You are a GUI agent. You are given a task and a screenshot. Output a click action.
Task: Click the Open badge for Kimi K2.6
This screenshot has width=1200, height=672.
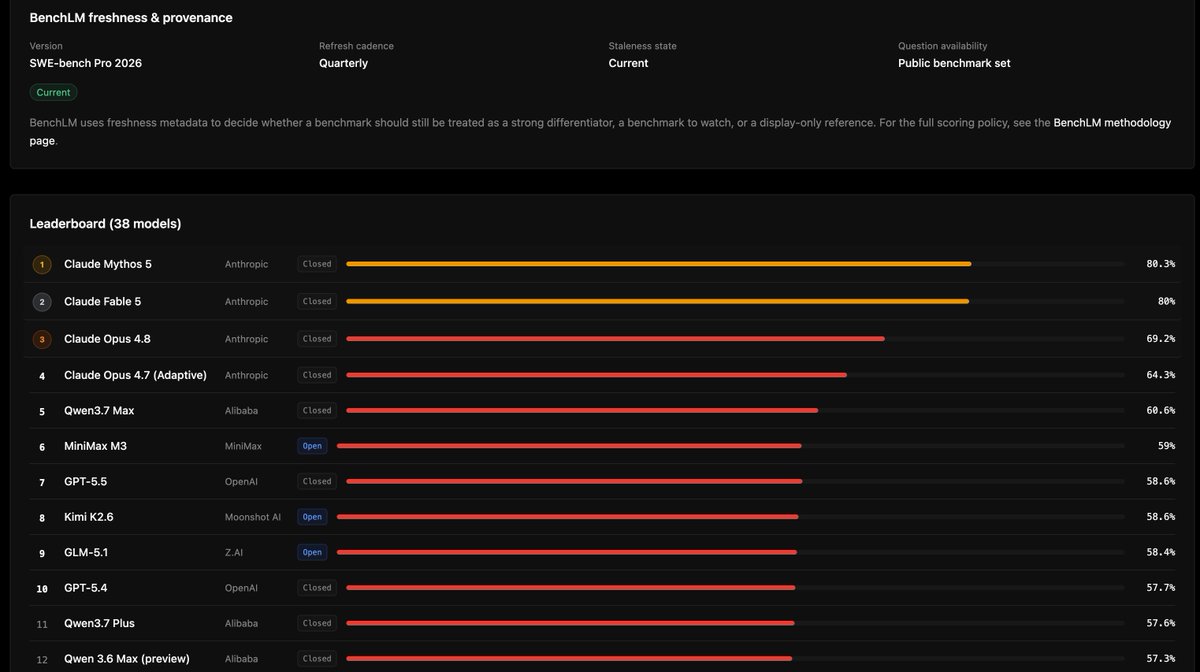[x=312, y=517]
